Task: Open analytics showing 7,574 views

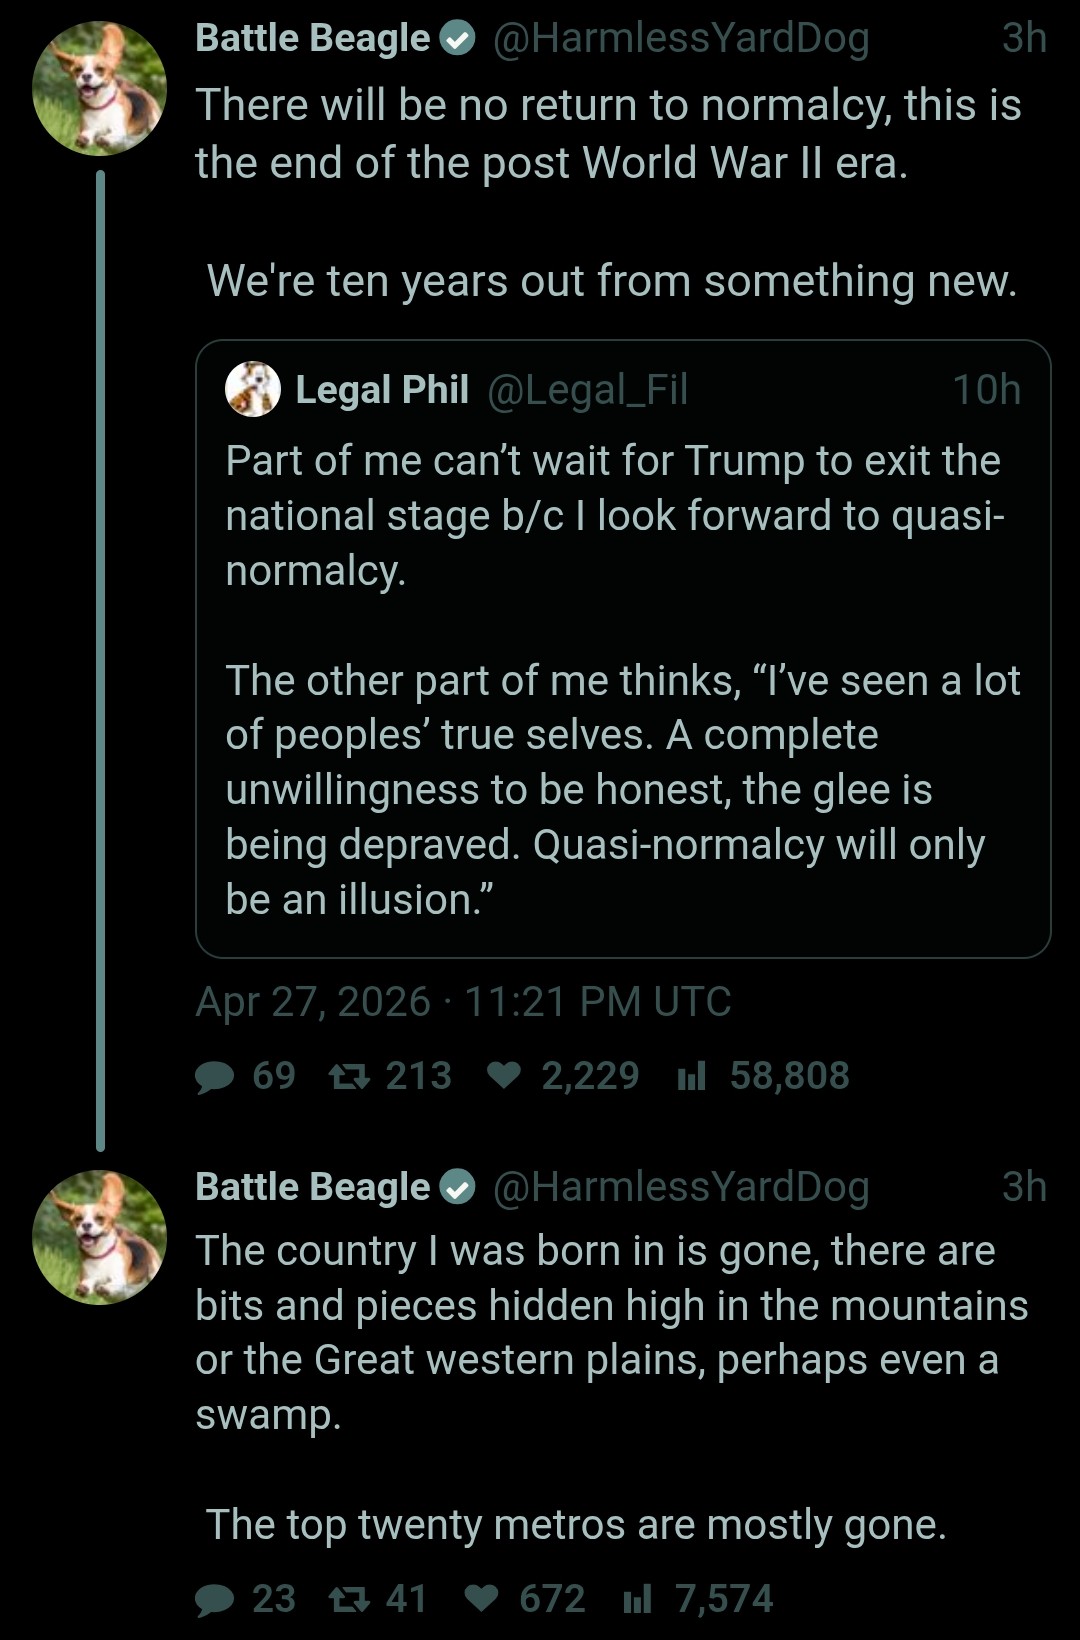Action: (637, 1600)
